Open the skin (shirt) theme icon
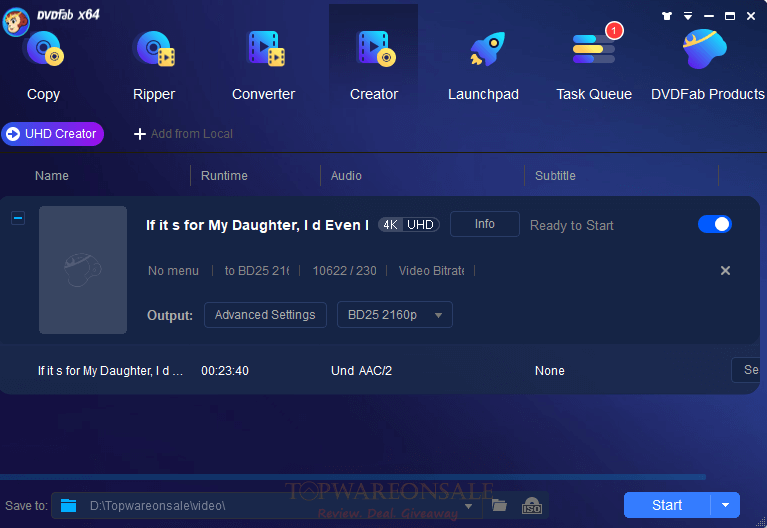The image size is (767, 528). click(667, 16)
